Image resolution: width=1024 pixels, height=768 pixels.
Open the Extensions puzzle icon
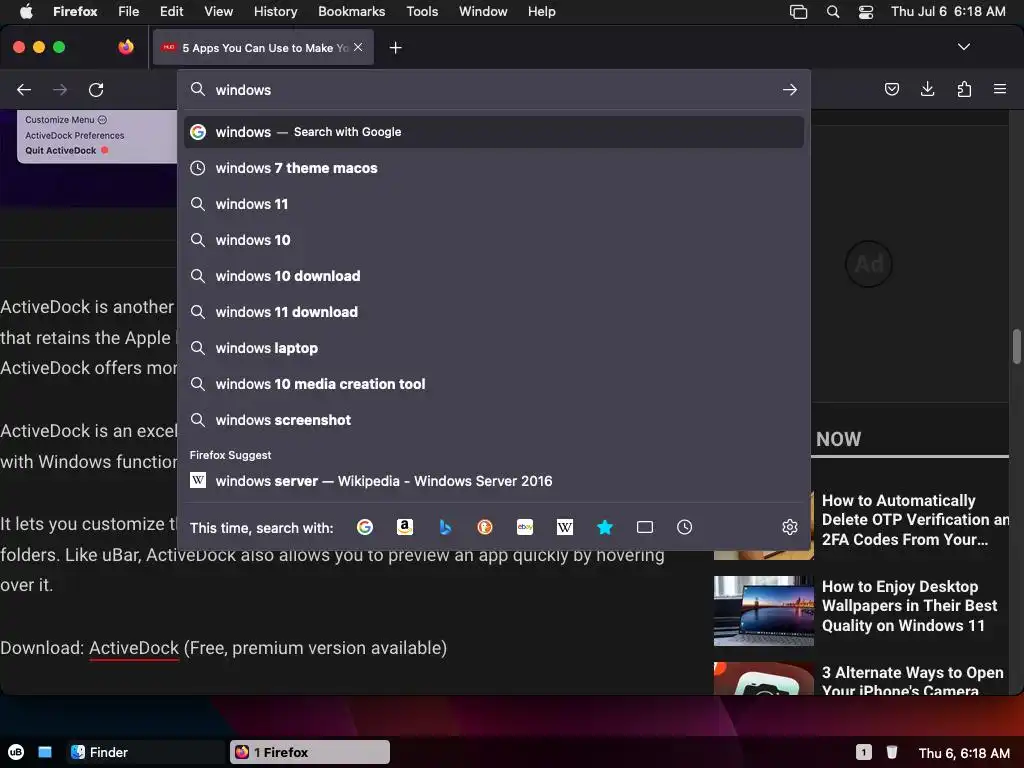tap(964, 89)
